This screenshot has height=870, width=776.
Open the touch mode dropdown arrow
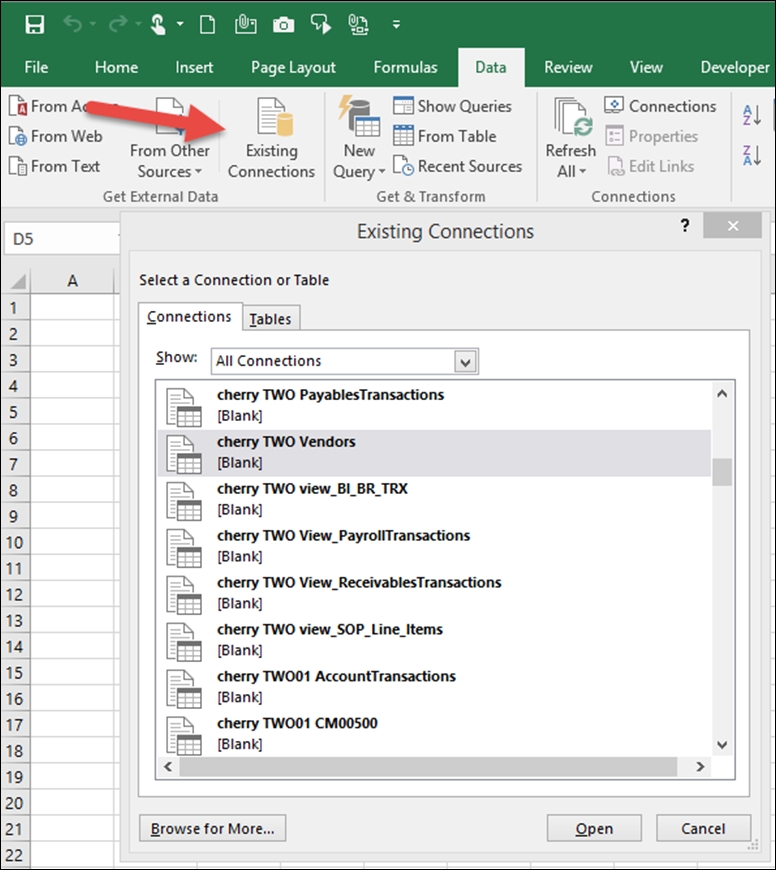pyautogui.click(x=180, y=24)
